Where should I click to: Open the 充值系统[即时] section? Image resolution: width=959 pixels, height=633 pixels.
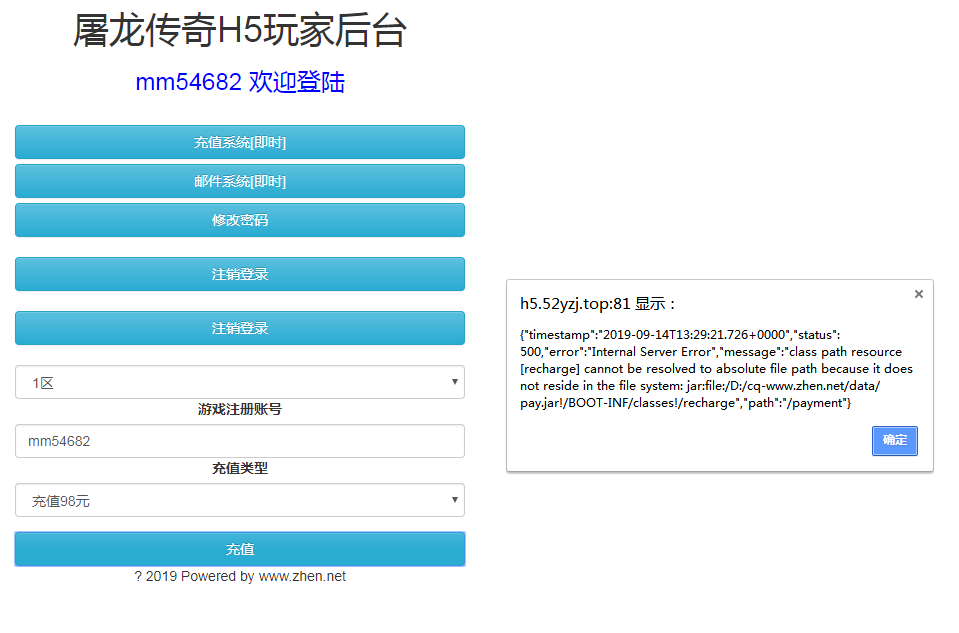(x=240, y=142)
